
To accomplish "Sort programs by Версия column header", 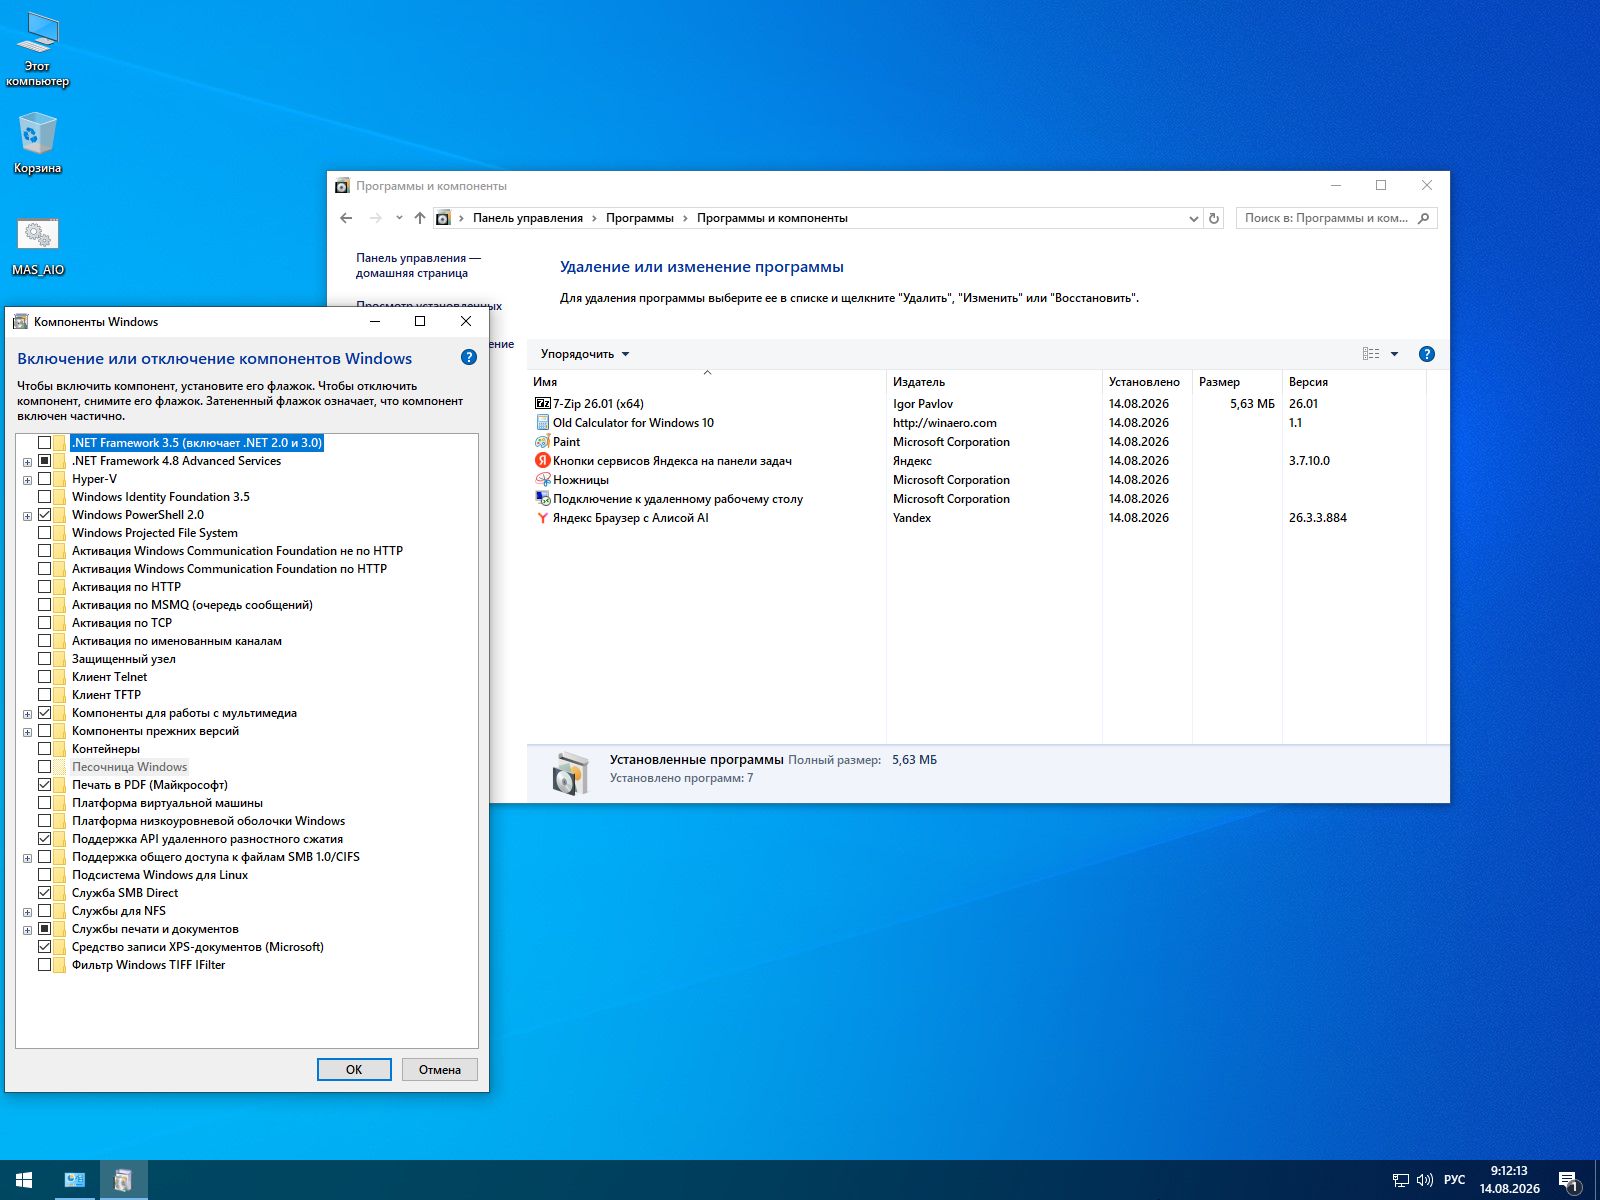I will (x=1354, y=382).
